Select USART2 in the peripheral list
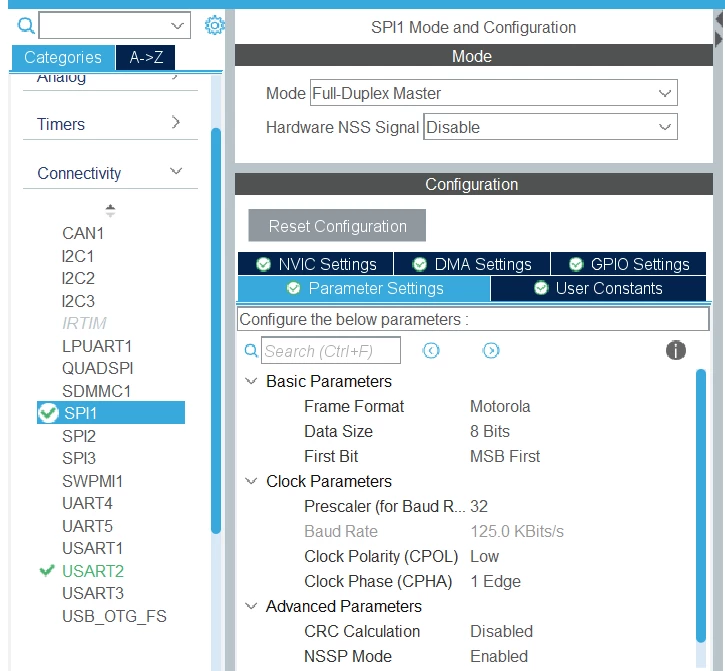This screenshot has width=725, height=671. [93, 571]
